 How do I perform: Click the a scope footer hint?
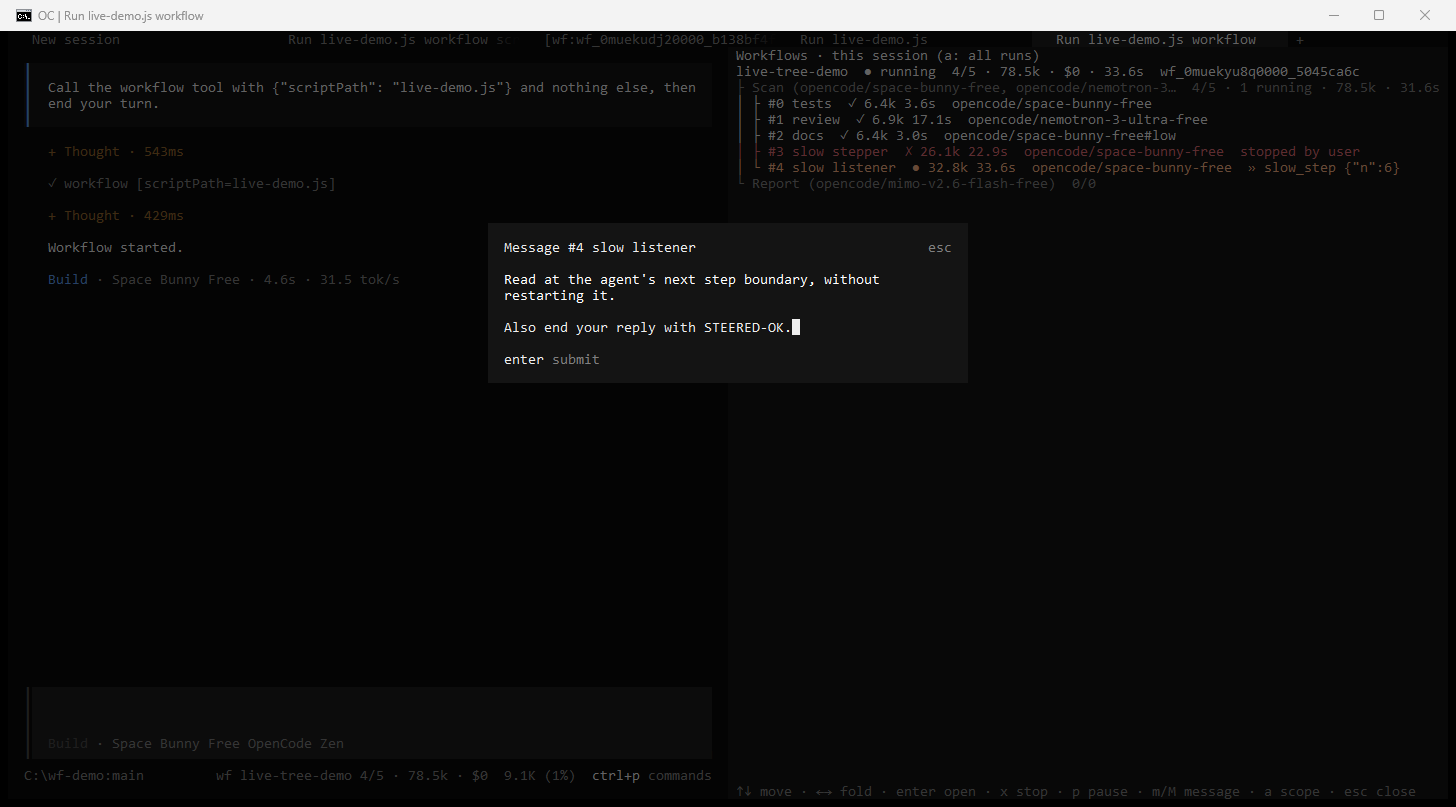[1292, 792]
